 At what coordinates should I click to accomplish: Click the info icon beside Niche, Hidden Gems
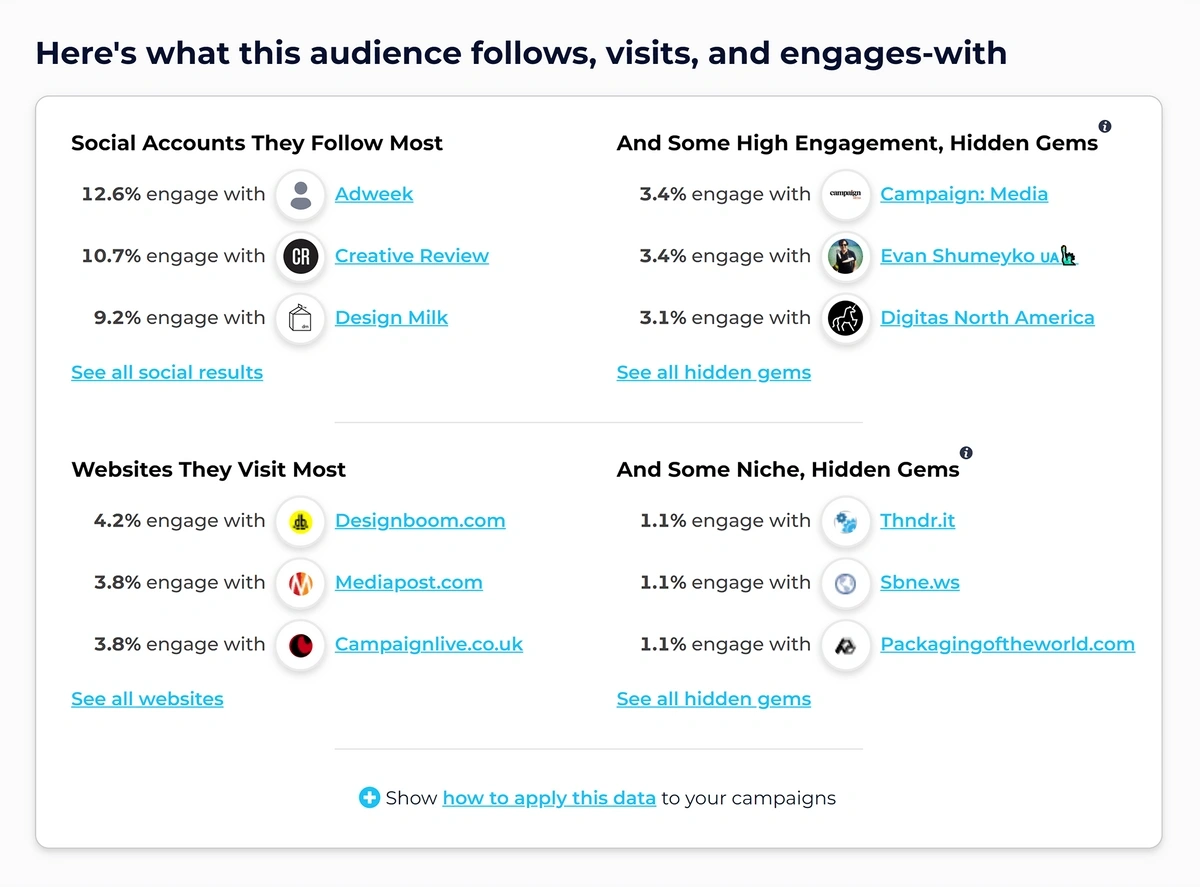pyautogui.click(x=966, y=452)
